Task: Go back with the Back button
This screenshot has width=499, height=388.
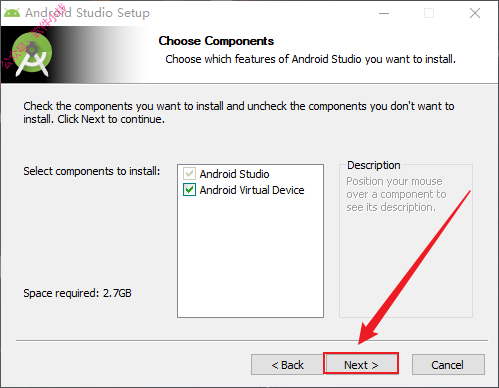Action: click(x=287, y=365)
